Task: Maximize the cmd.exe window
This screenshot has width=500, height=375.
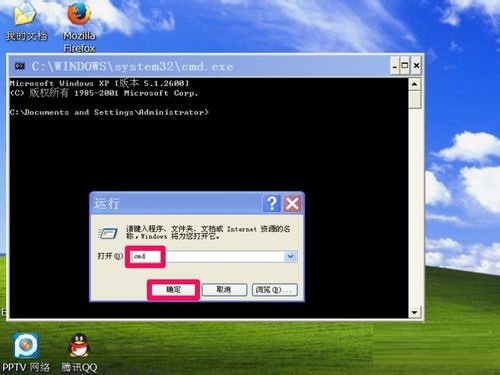Action: pos(405,66)
